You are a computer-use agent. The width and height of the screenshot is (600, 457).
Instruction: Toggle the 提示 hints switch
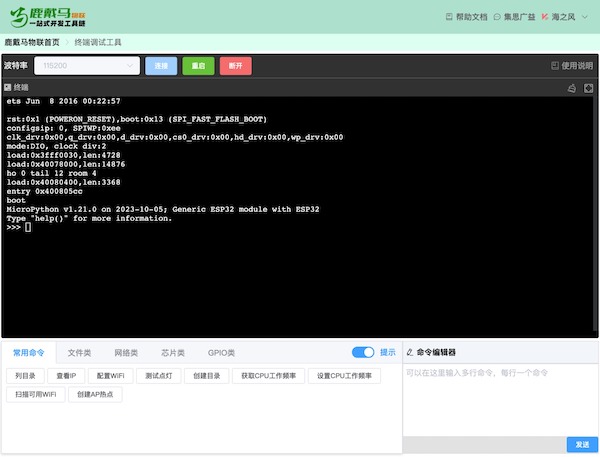tap(362, 353)
